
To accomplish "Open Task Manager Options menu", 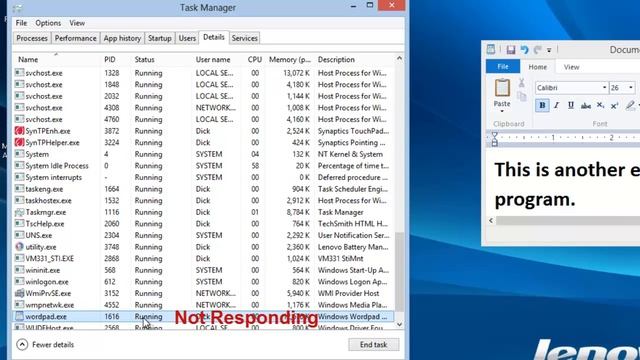I will [48, 23].
